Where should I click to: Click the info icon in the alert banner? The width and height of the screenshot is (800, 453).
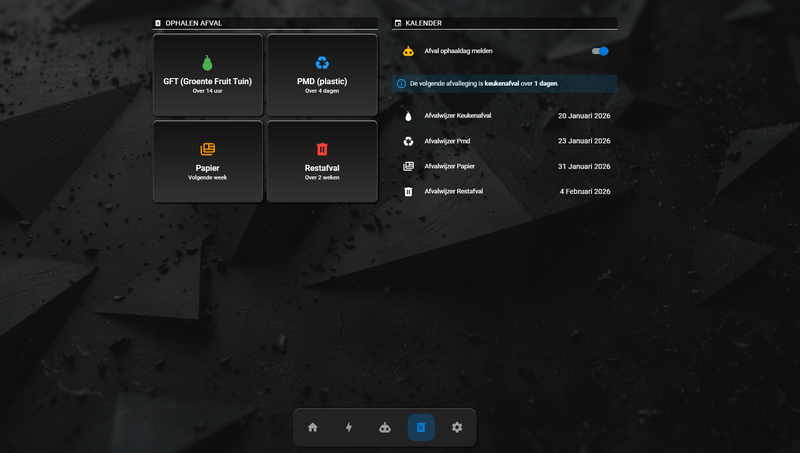(402, 84)
